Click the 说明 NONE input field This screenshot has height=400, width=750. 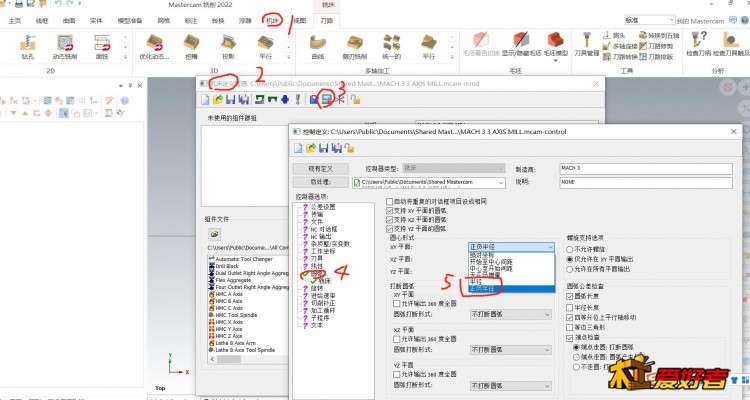(646, 182)
